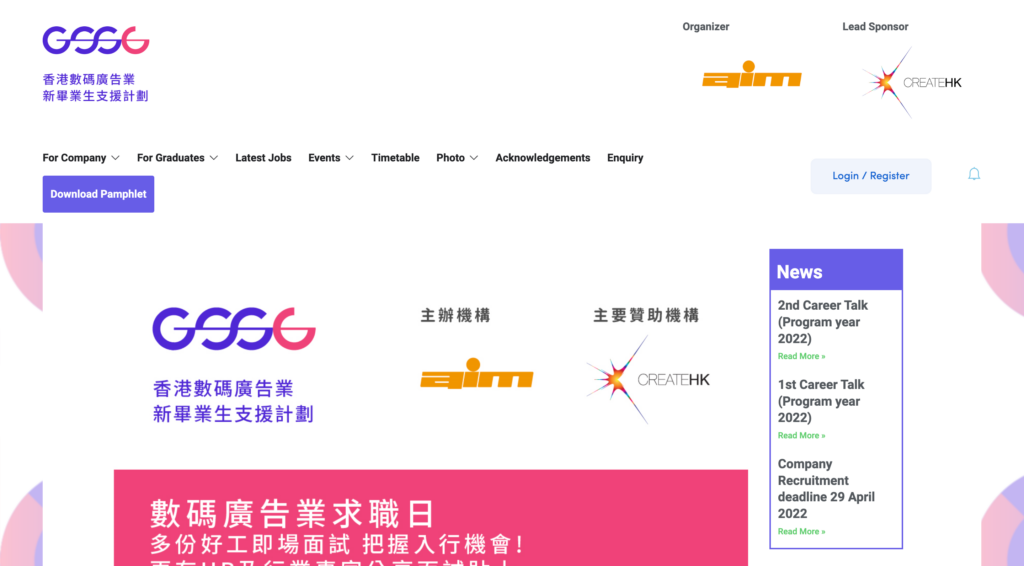Click the Download Pamphlet button
1024x566 pixels.
click(x=99, y=194)
